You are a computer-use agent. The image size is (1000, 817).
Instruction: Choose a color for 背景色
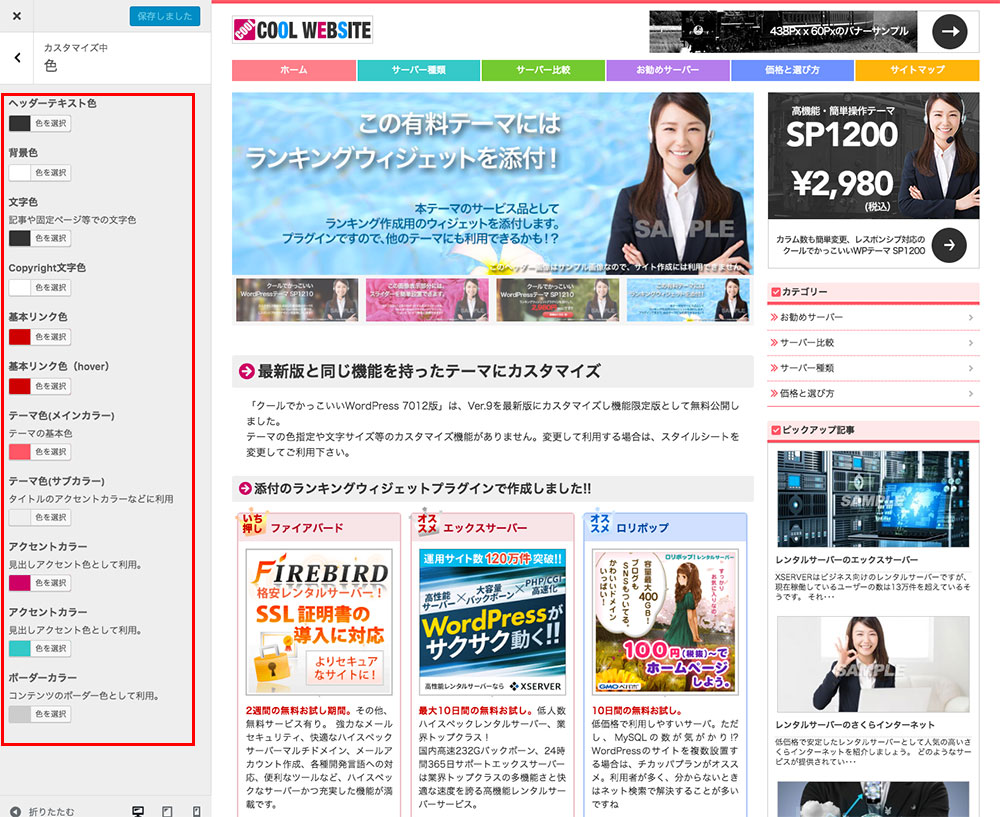click(x=40, y=172)
